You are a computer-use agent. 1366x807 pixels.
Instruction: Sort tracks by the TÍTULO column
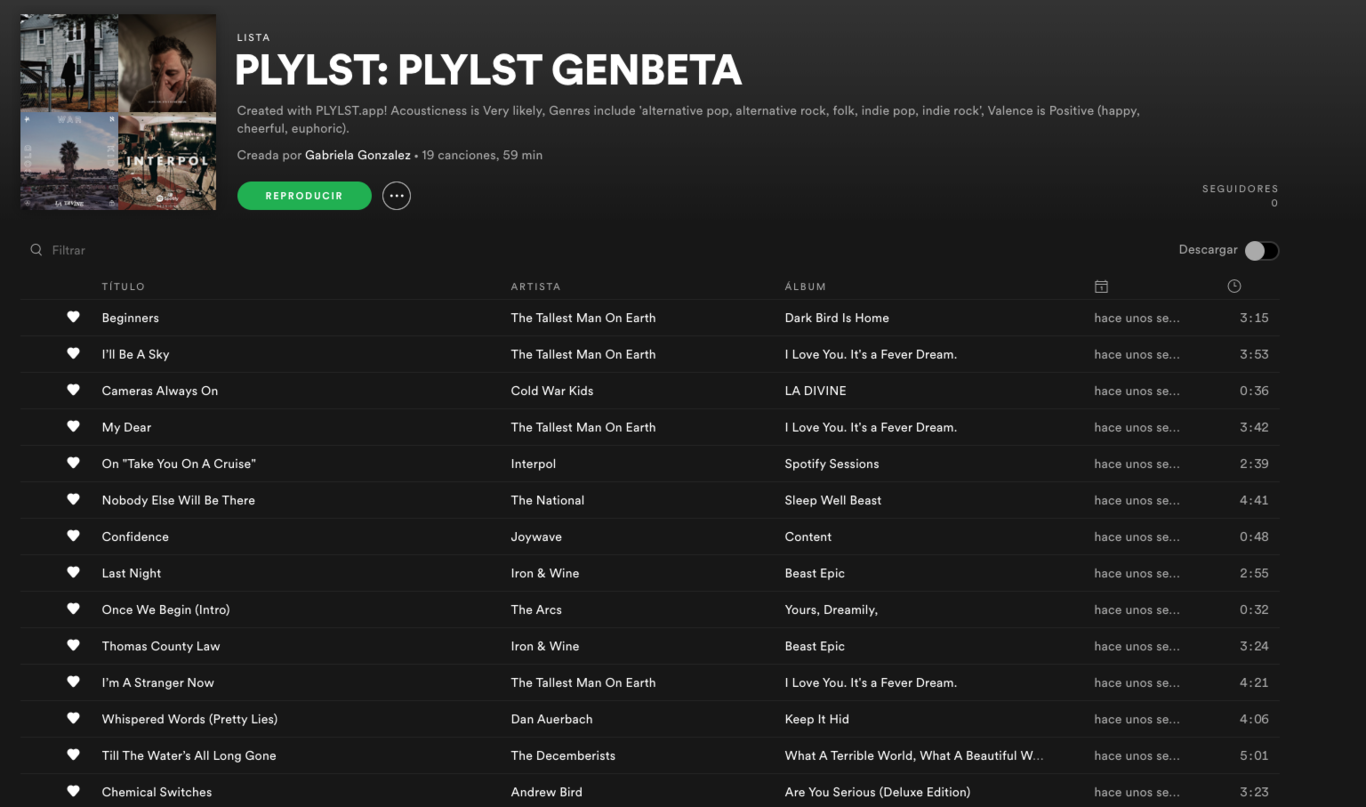point(123,286)
